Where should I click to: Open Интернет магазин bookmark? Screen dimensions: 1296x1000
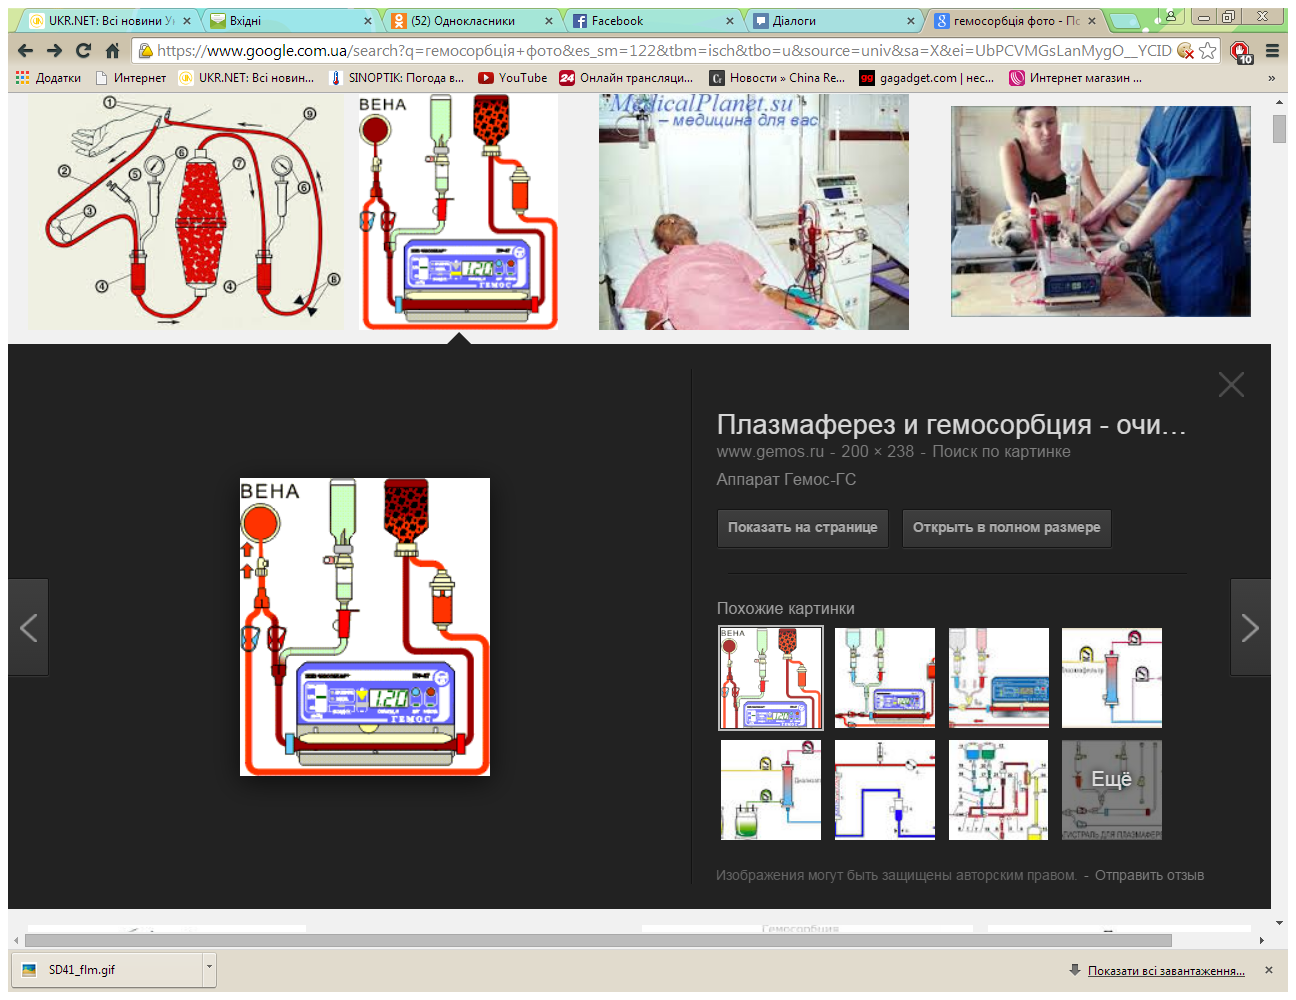coord(1076,77)
